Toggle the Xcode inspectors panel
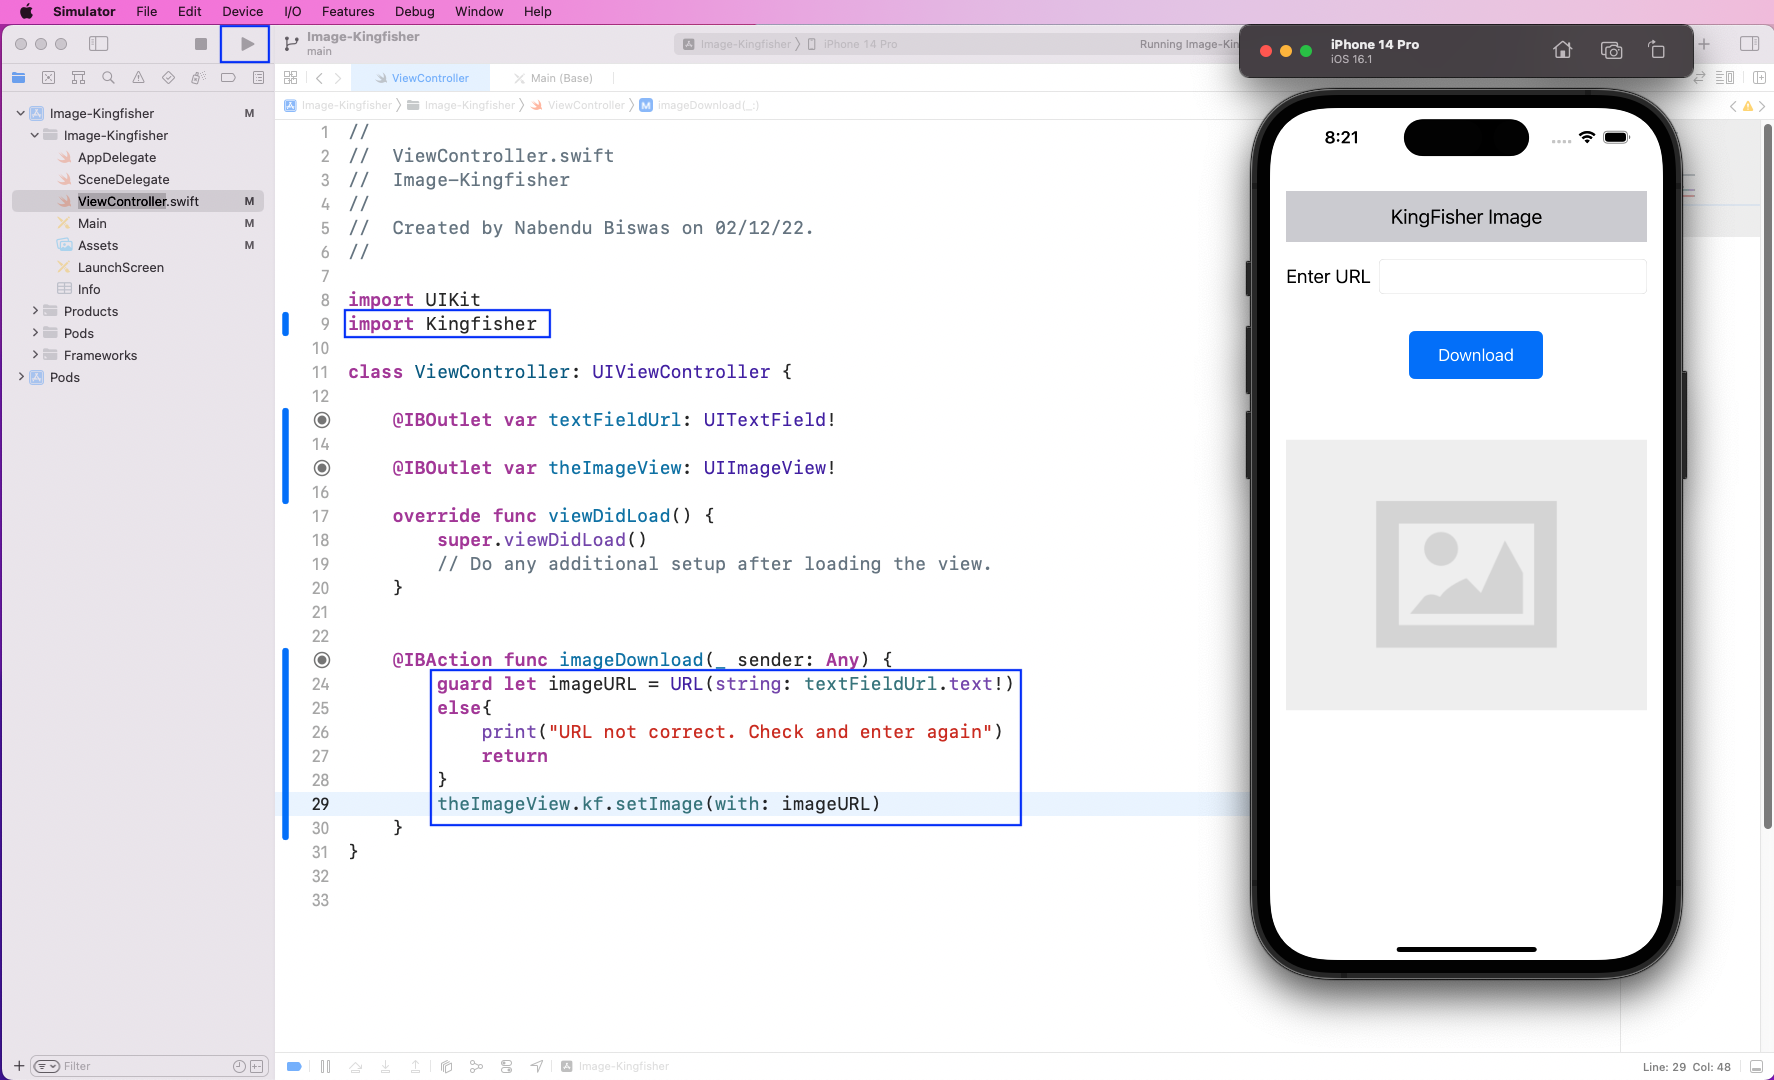This screenshot has height=1080, width=1774. click(x=1749, y=44)
